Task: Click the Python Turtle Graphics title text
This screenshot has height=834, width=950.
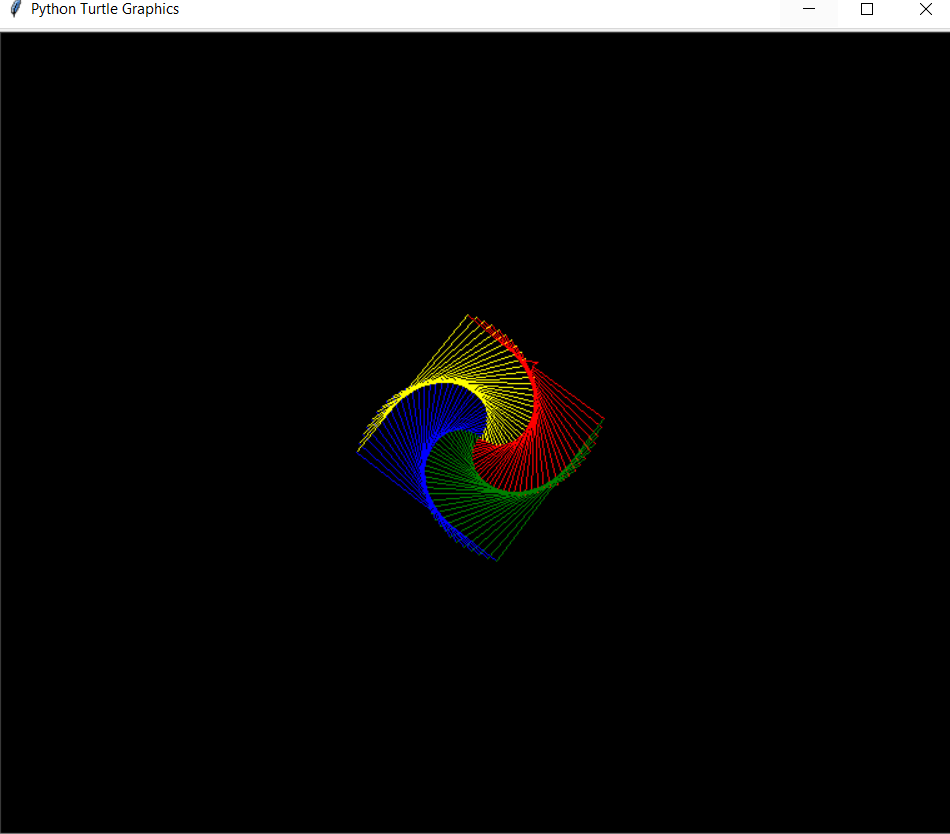Action: (105, 9)
